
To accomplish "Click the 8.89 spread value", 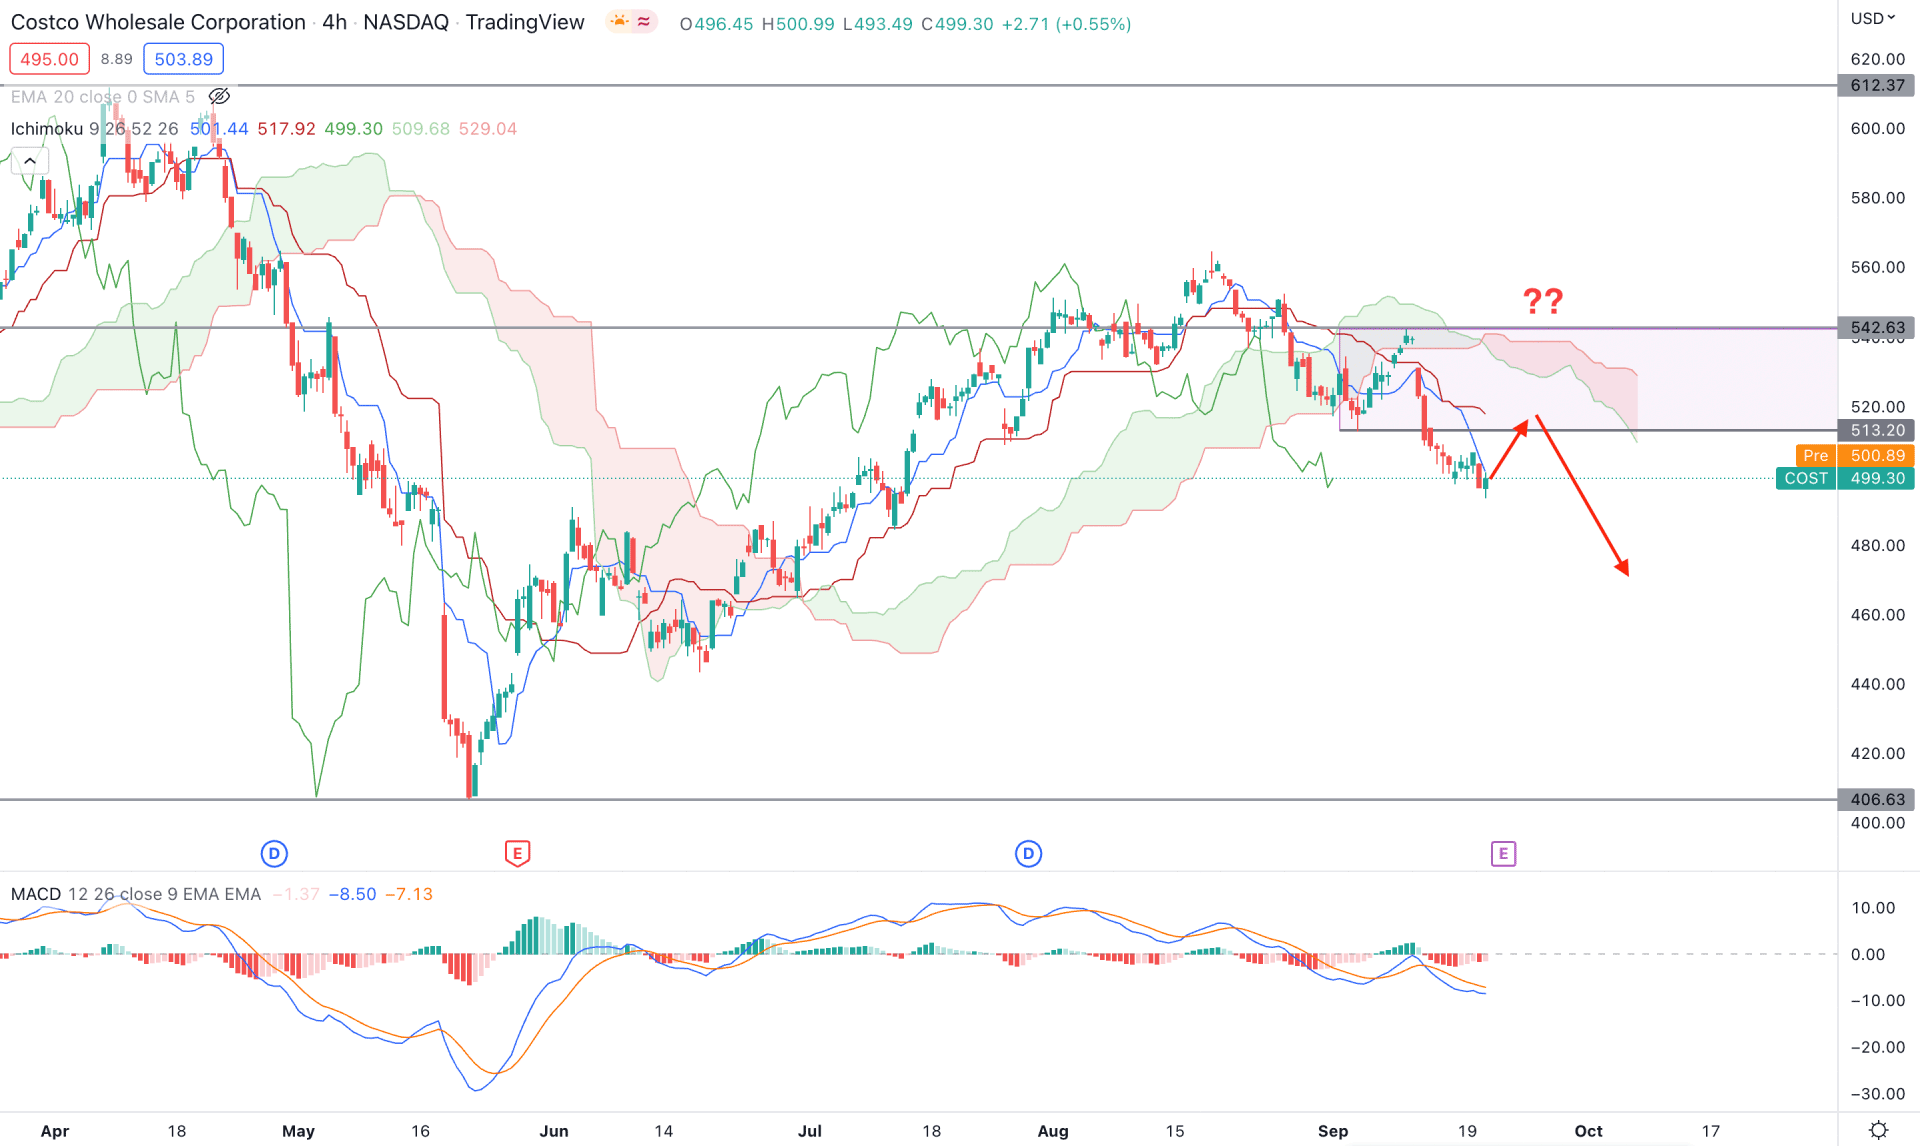I will pos(116,59).
